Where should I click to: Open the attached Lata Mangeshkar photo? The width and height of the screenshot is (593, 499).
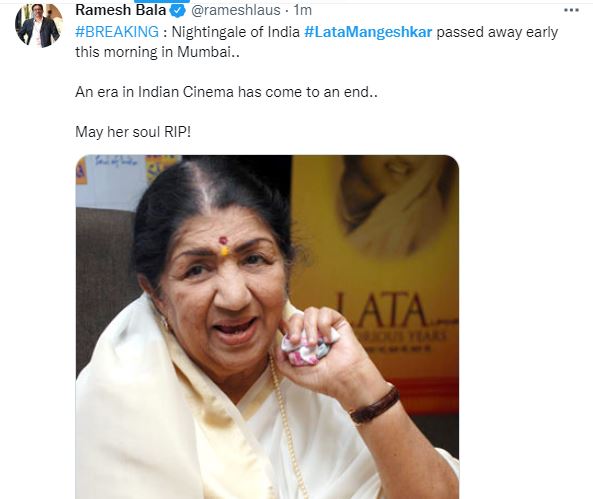267,327
